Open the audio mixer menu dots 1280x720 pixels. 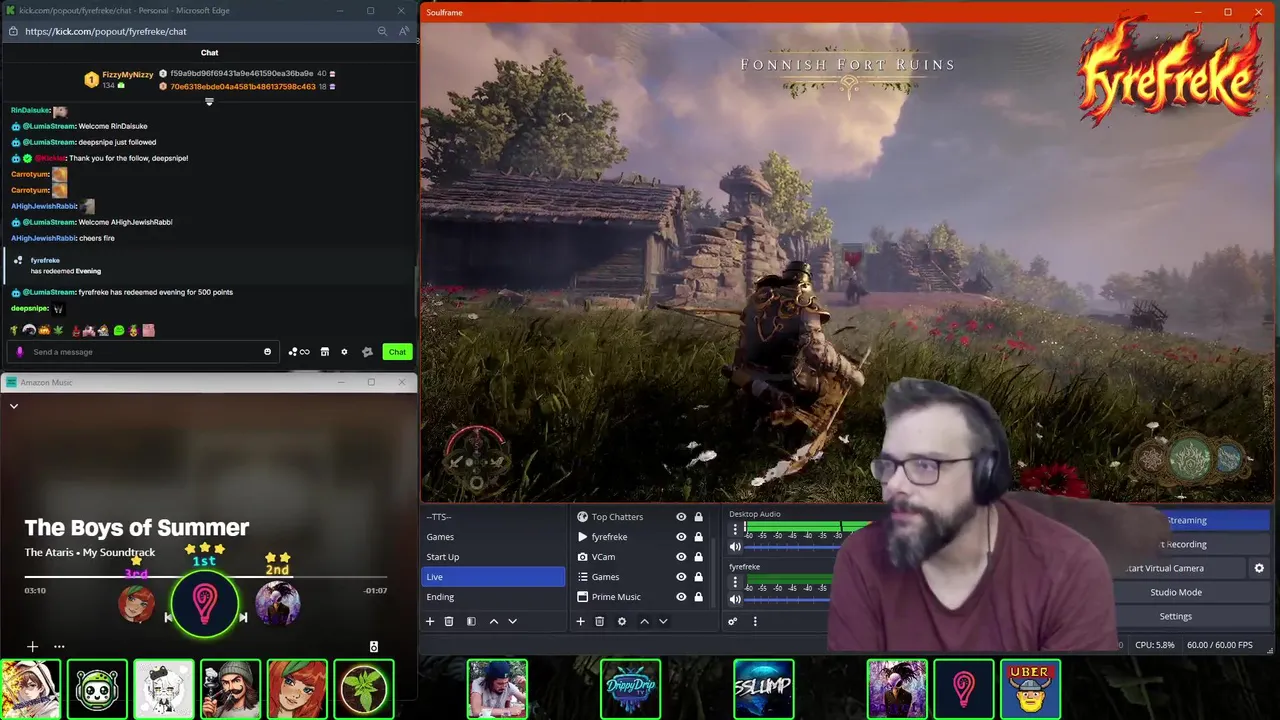[755, 621]
